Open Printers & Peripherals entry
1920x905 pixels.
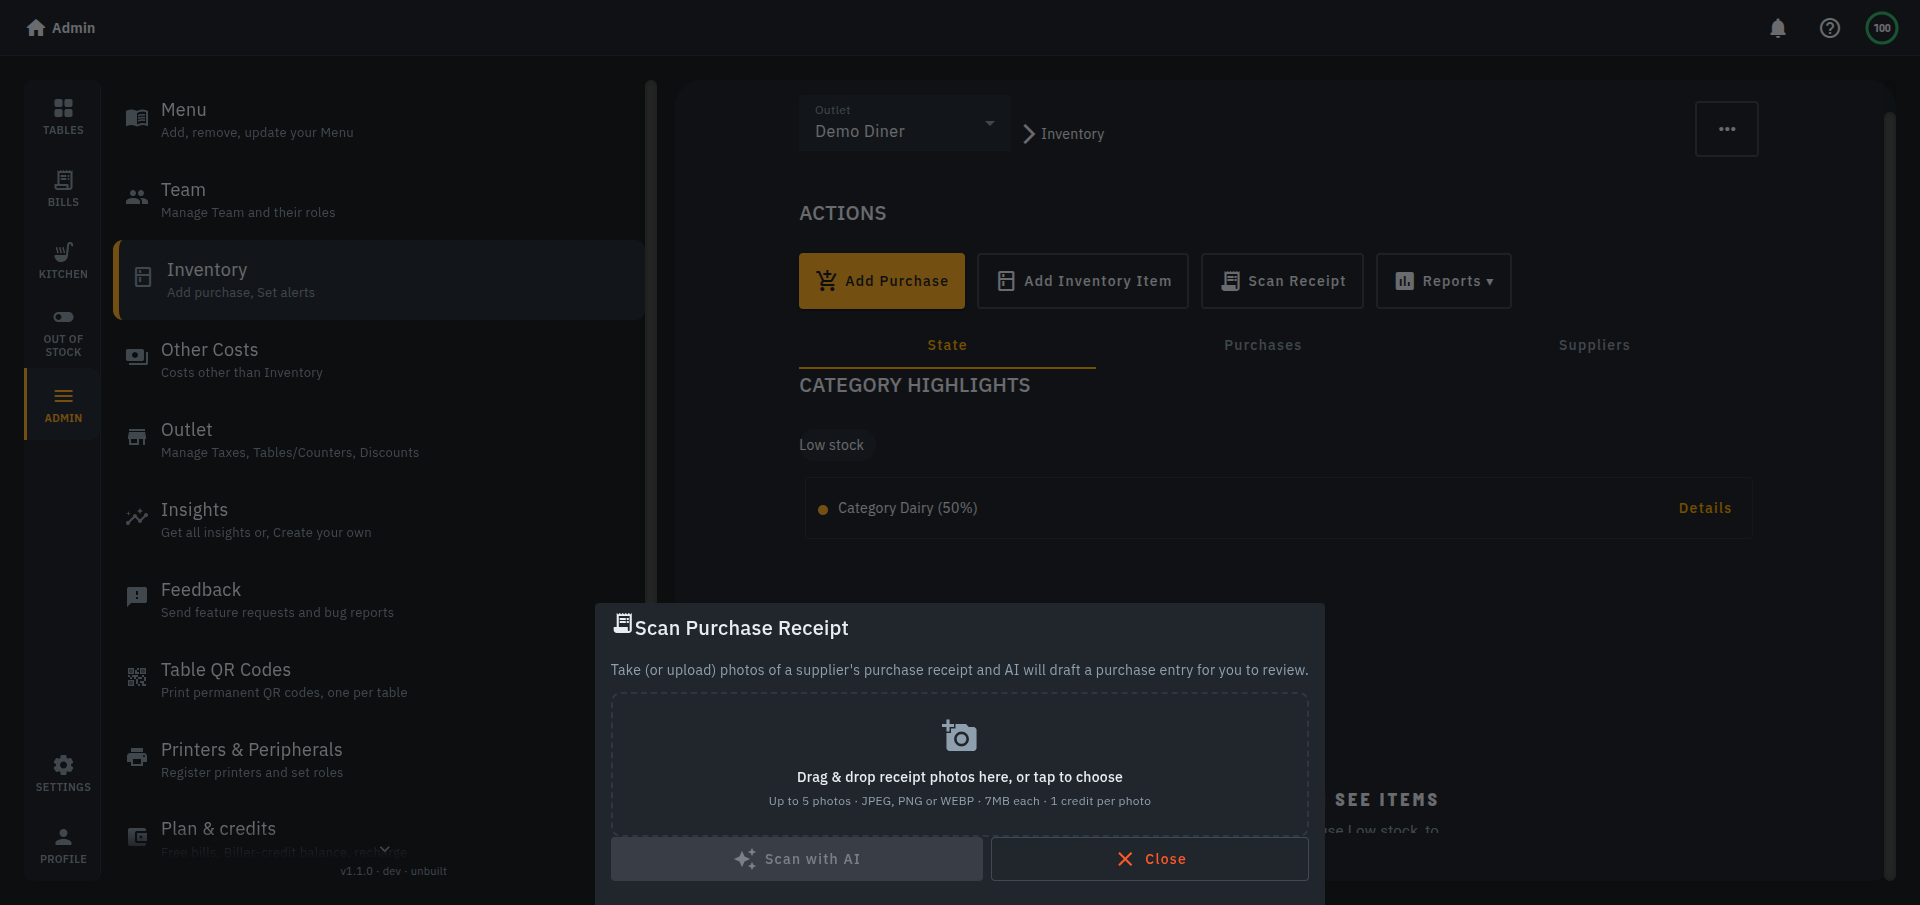pyautogui.click(x=355, y=760)
